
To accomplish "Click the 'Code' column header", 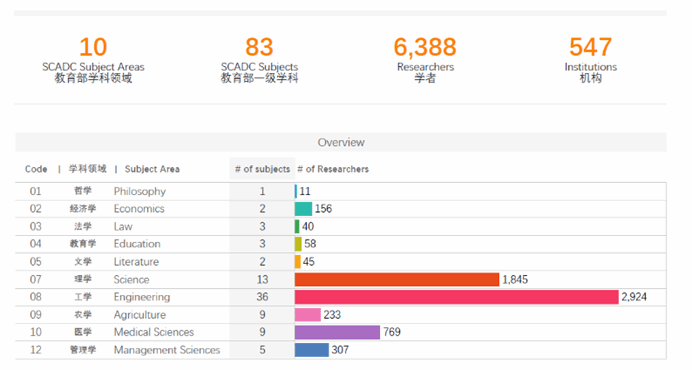I will pos(36,169).
